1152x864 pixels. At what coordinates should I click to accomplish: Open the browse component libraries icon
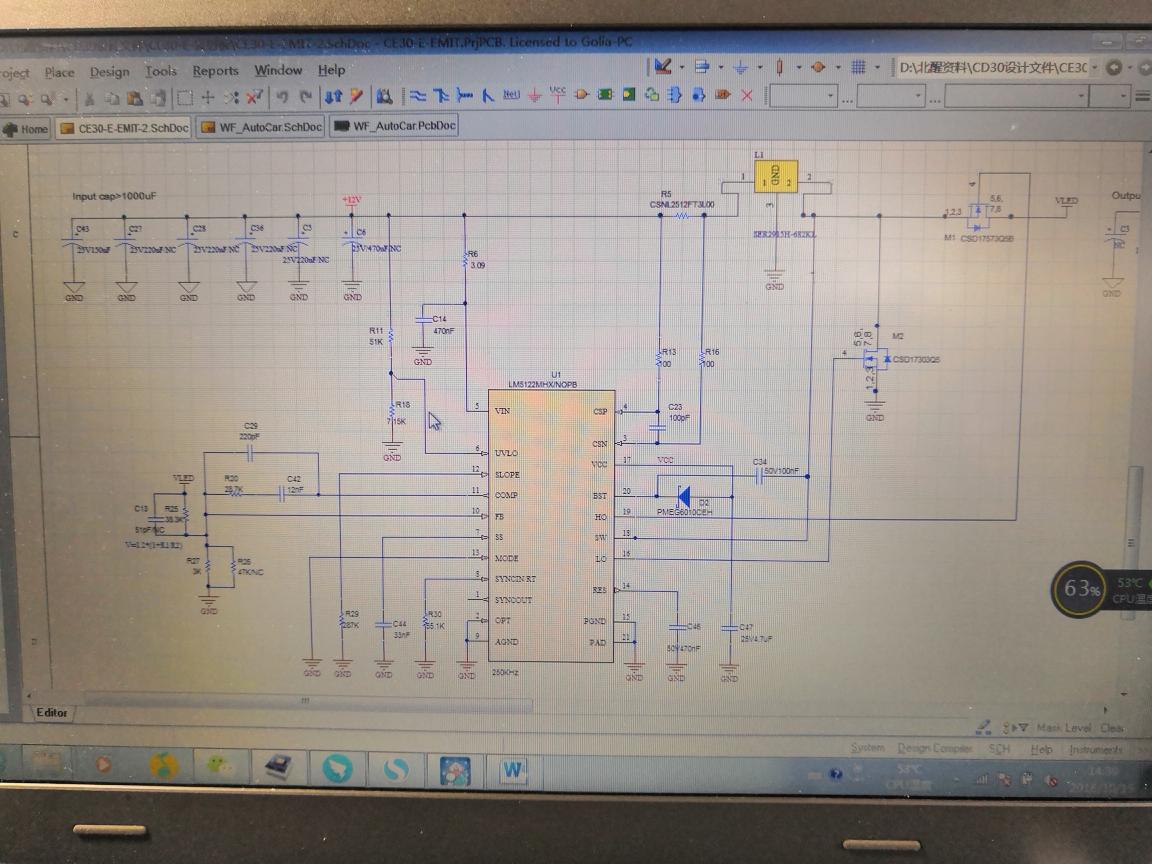[384, 96]
